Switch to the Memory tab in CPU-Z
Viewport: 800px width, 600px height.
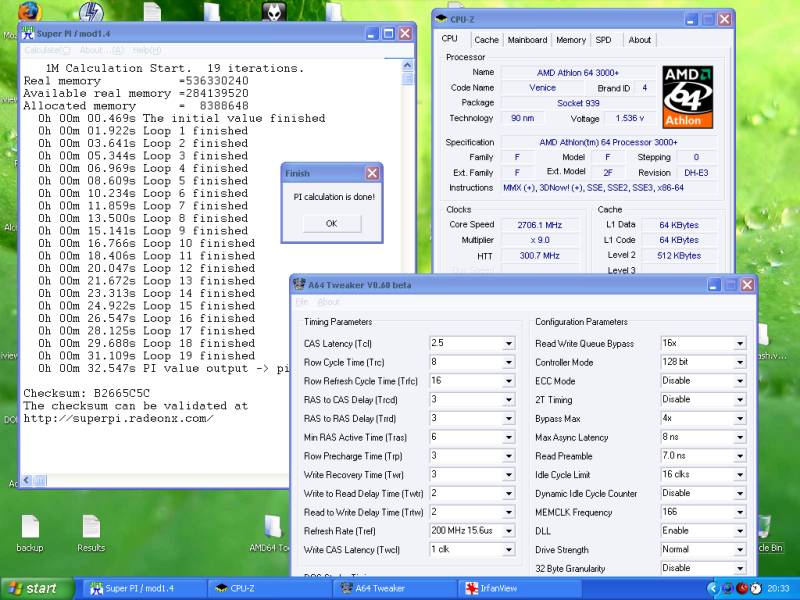pyautogui.click(x=571, y=40)
